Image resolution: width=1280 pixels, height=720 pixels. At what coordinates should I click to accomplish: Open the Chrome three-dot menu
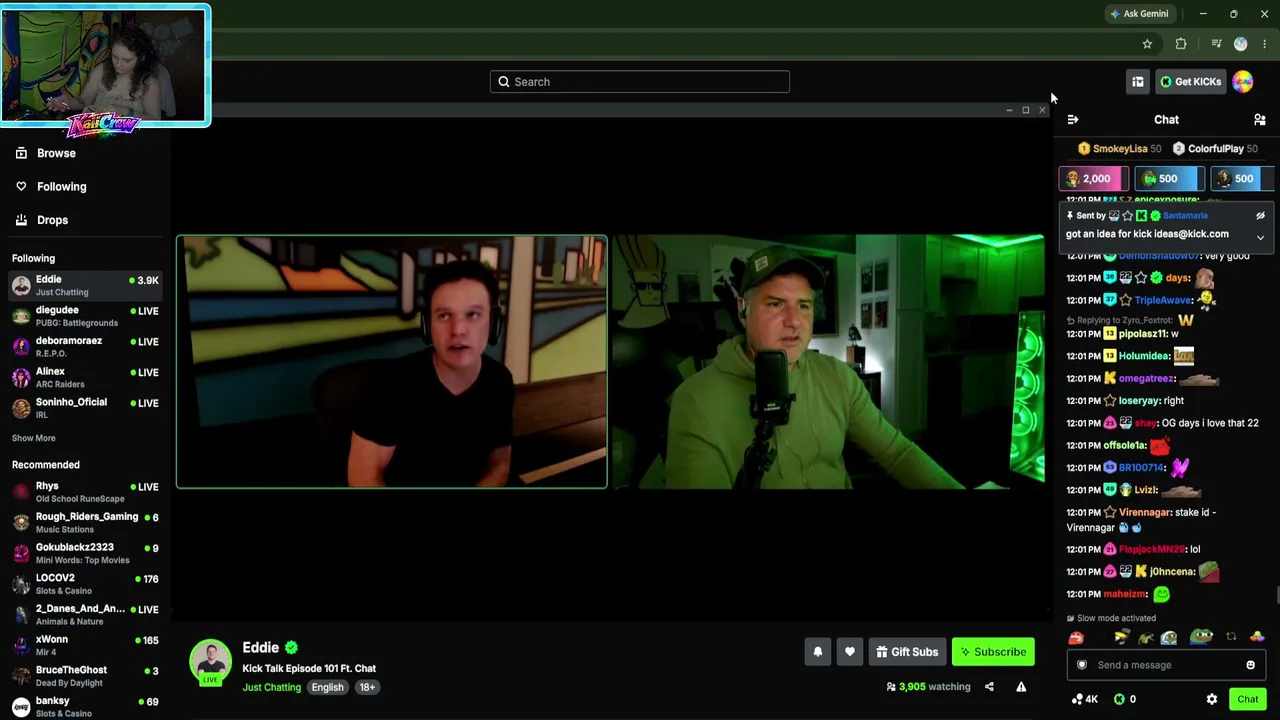(1265, 44)
